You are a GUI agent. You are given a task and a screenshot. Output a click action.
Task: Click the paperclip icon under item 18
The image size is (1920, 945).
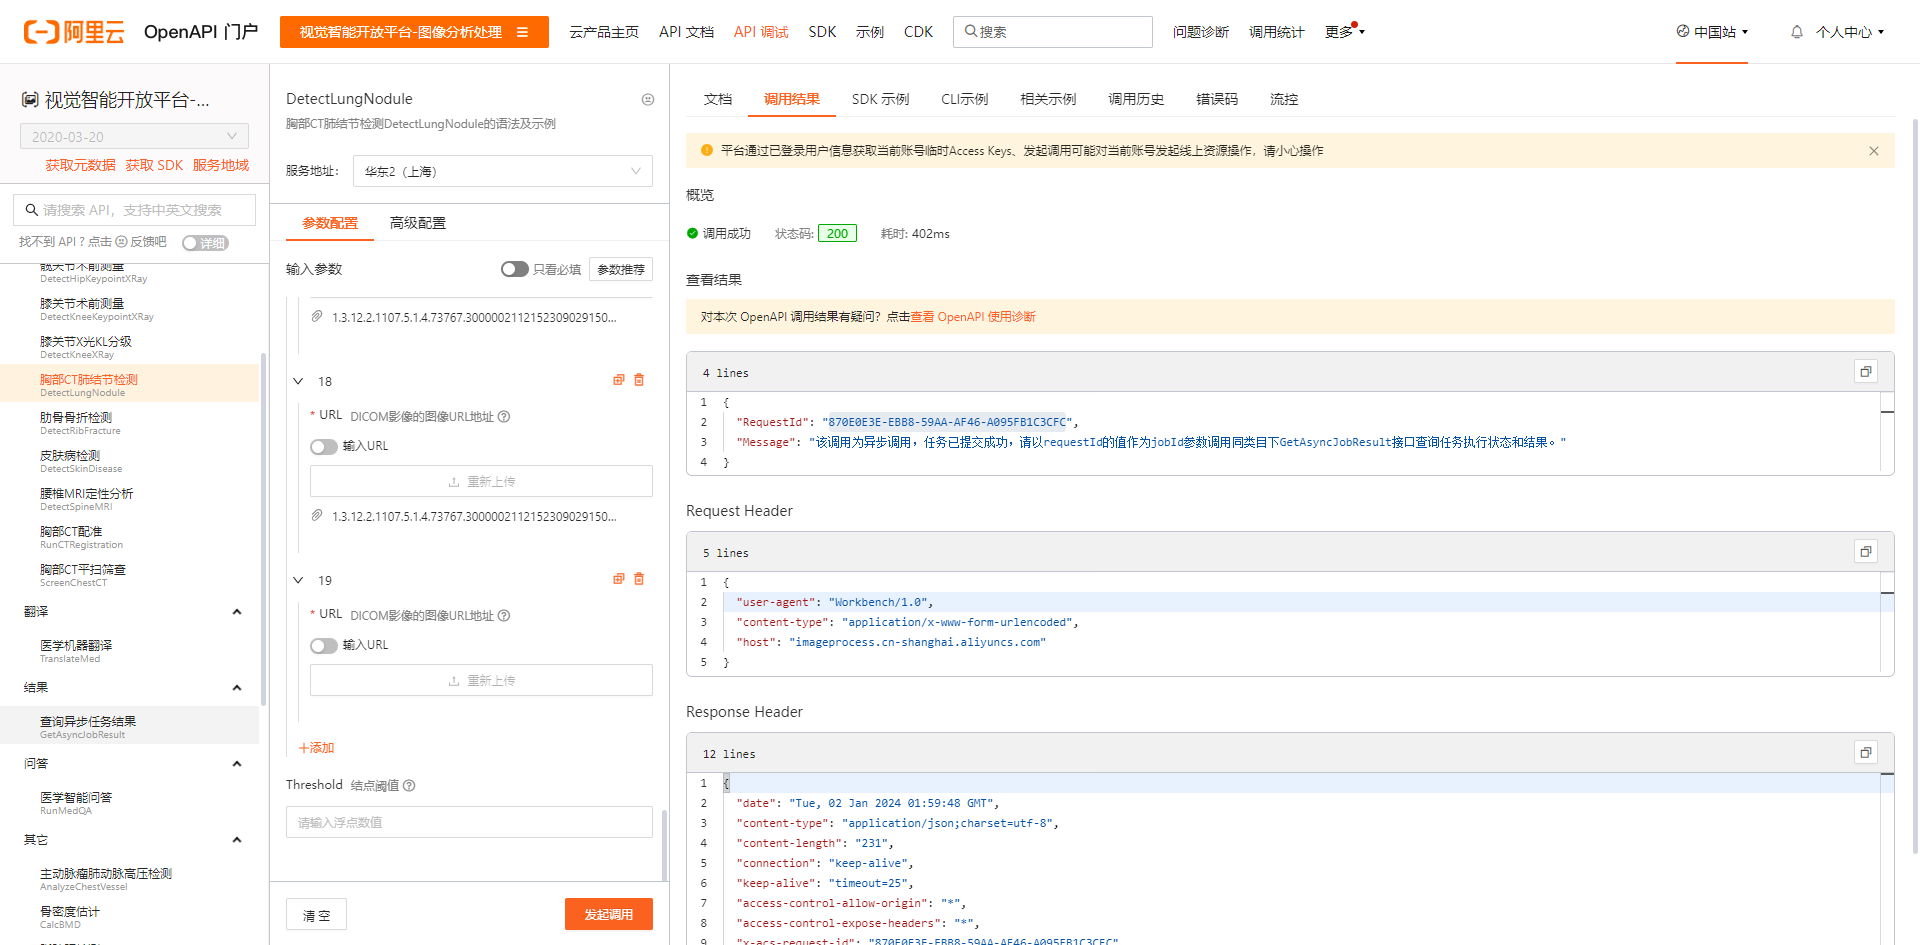point(317,516)
